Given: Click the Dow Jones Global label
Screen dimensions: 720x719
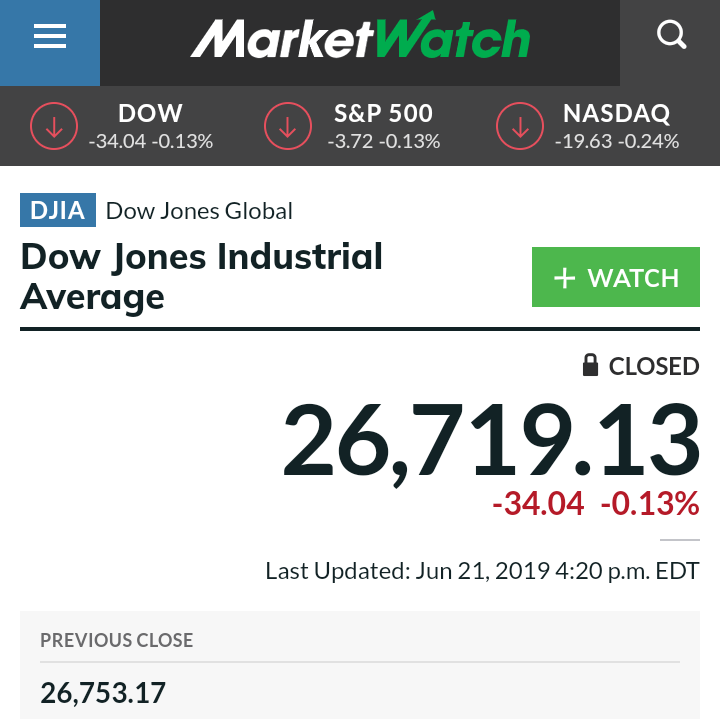Looking at the screenshot, I should click(x=199, y=211).
